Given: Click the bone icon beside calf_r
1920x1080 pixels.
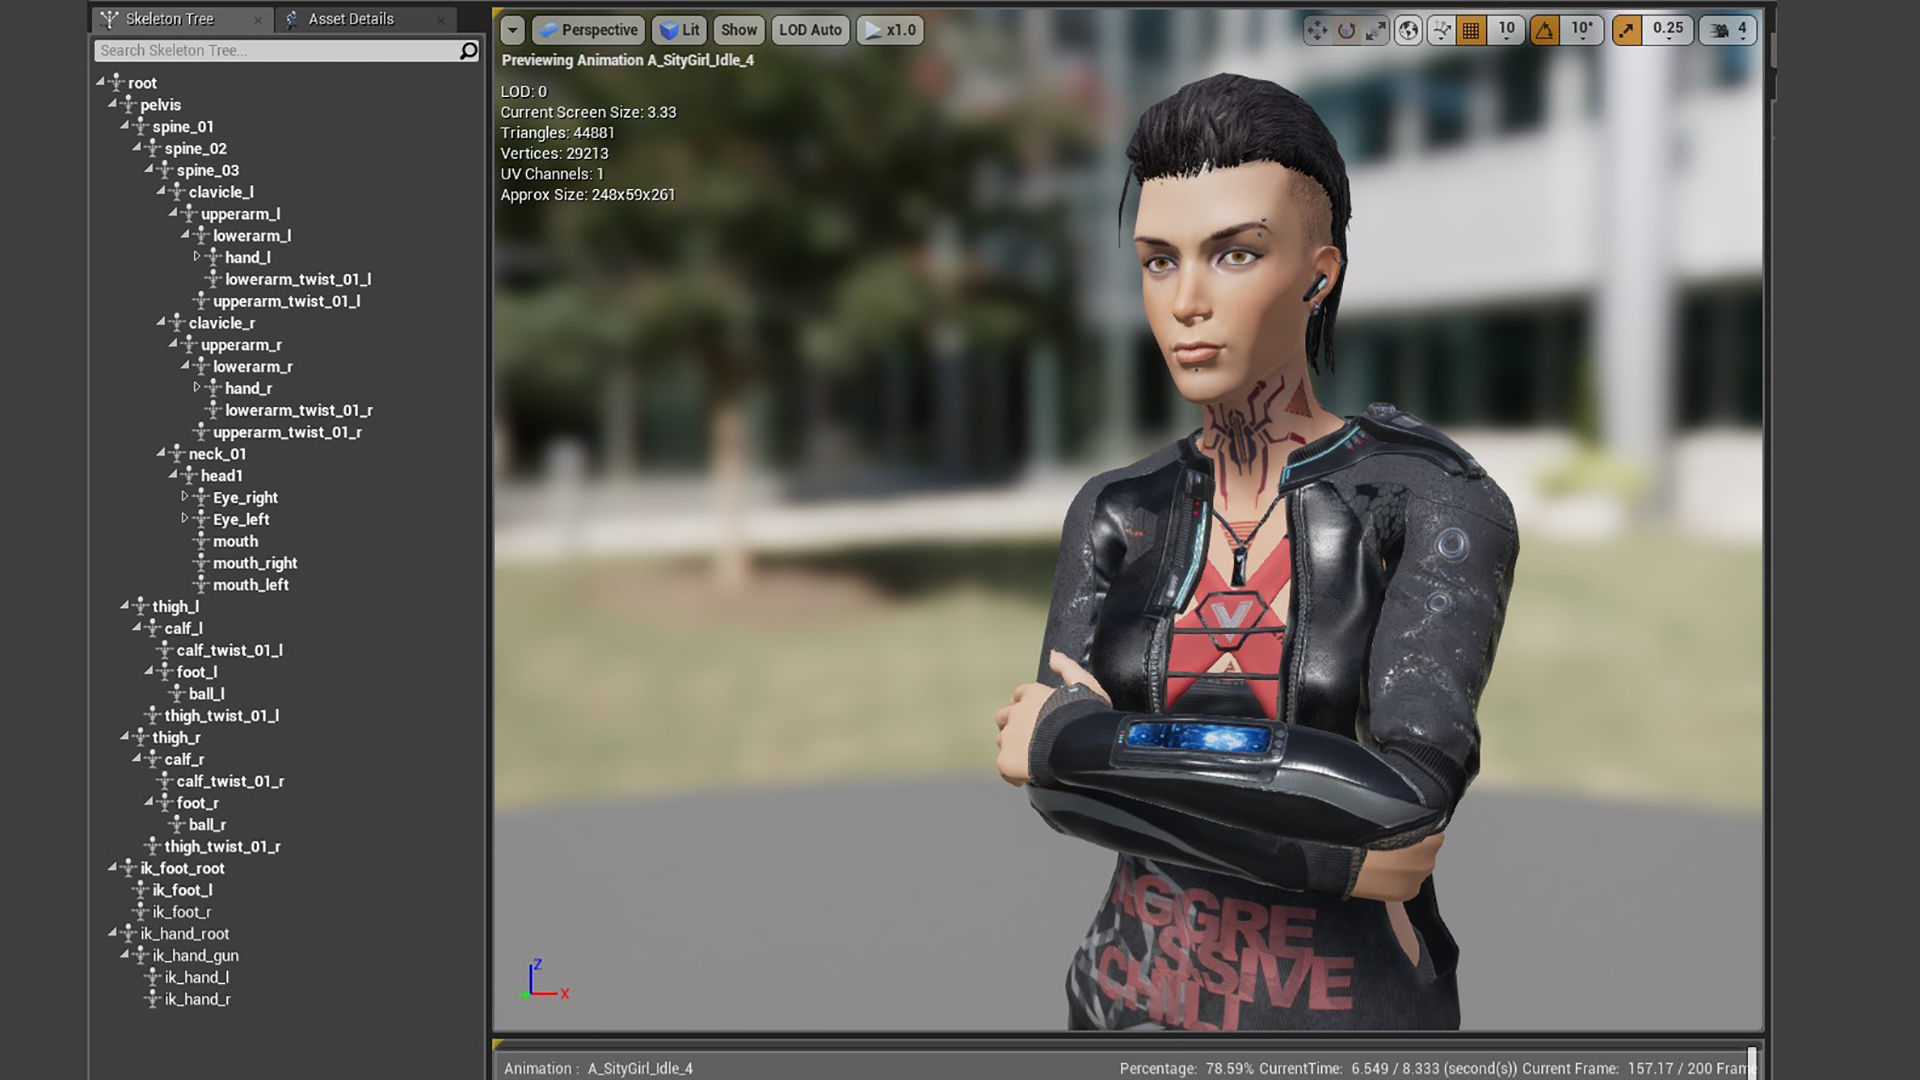Looking at the screenshot, I should 153,760.
